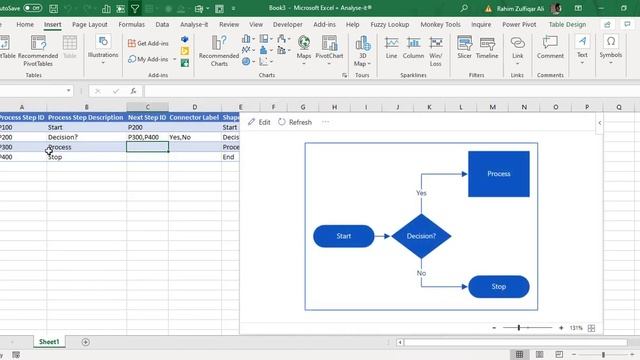Click Get Add-ins button
Viewport: 640px width, 360px height.
pyautogui.click(x=148, y=43)
